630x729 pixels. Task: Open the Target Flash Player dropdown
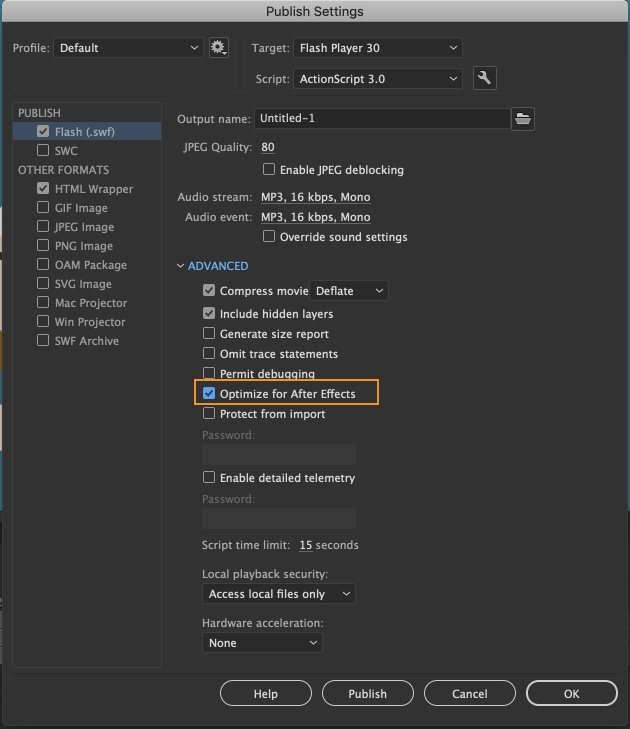pyautogui.click(x=378, y=48)
